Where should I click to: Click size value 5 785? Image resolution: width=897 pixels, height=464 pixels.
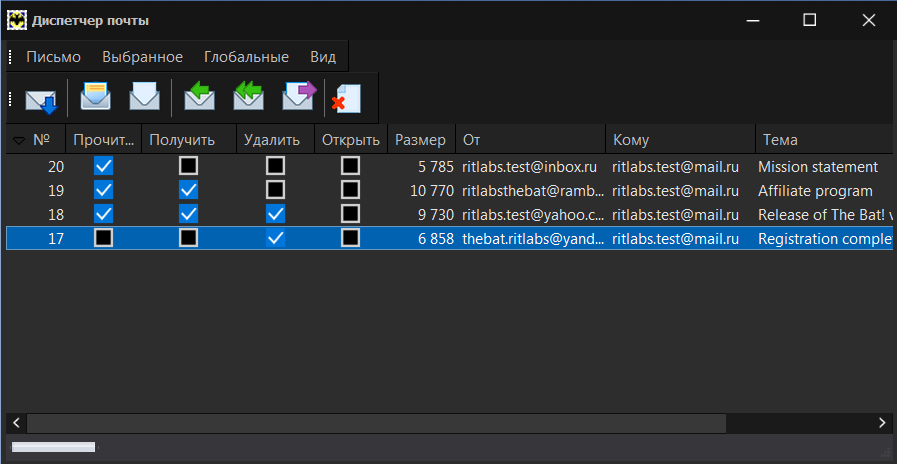pos(436,166)
